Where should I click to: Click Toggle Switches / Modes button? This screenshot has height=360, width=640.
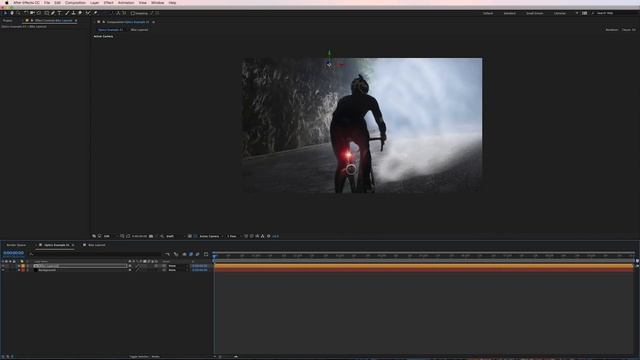[x=145, y=356]
